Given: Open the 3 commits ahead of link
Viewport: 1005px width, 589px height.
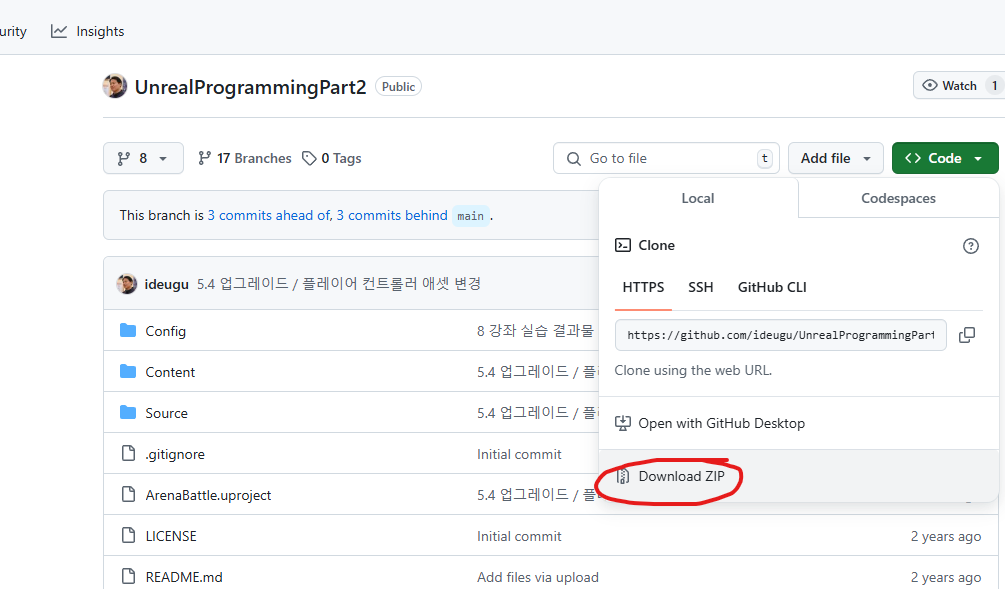Looking at the screenshot, I should (269, 215).
